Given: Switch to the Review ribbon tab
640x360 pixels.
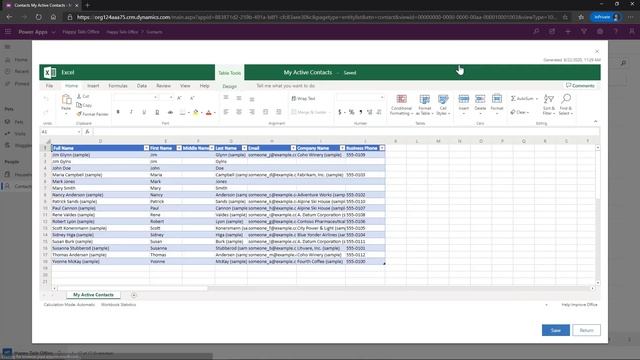Looking at the screenshot, I should tap(163, 86).
